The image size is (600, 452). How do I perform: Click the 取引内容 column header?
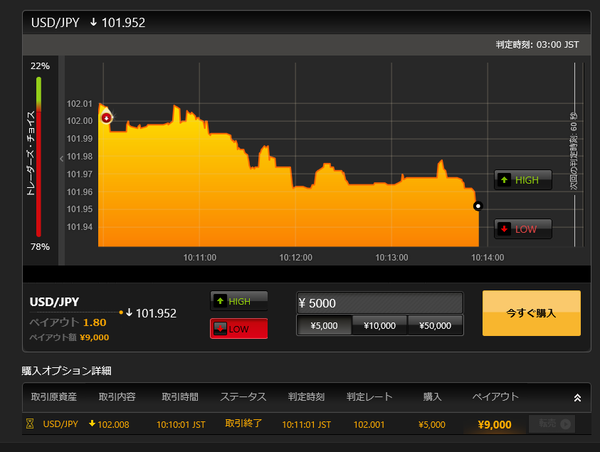[x=117, y=397]
